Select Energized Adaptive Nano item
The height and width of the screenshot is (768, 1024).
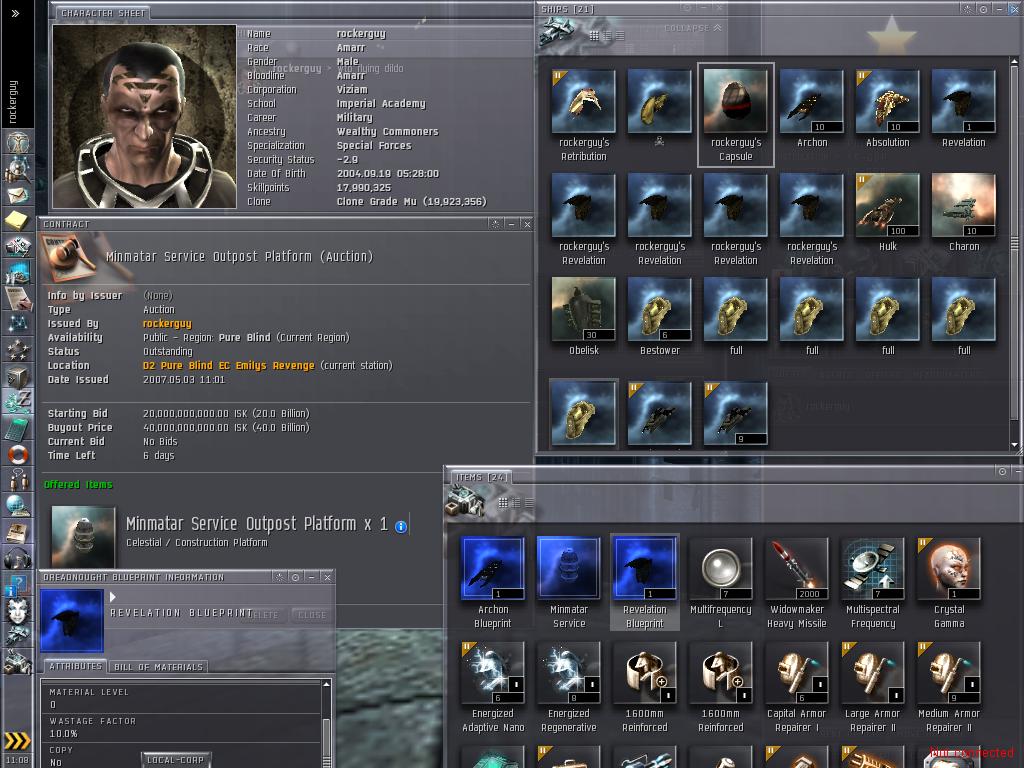pos(493,687)
